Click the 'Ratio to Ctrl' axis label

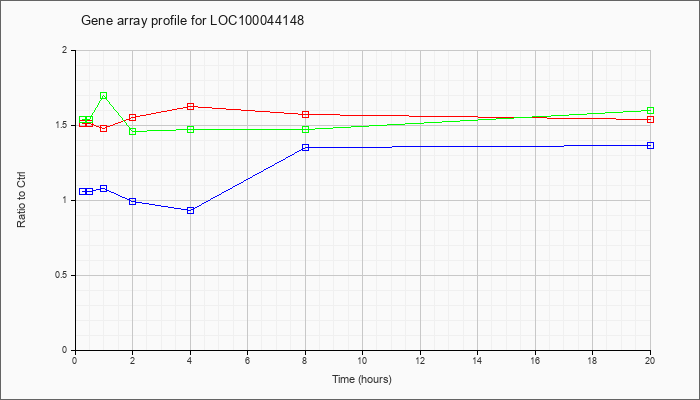(x=21, y=199)
